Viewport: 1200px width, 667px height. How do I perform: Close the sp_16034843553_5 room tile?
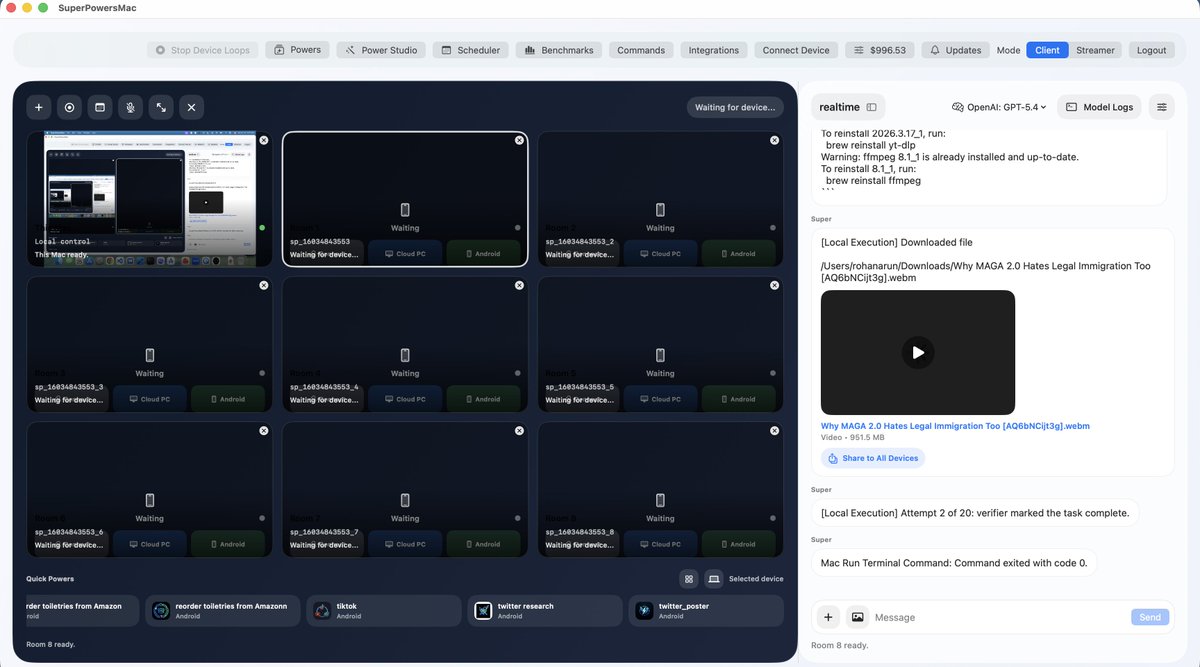(775, 286)
